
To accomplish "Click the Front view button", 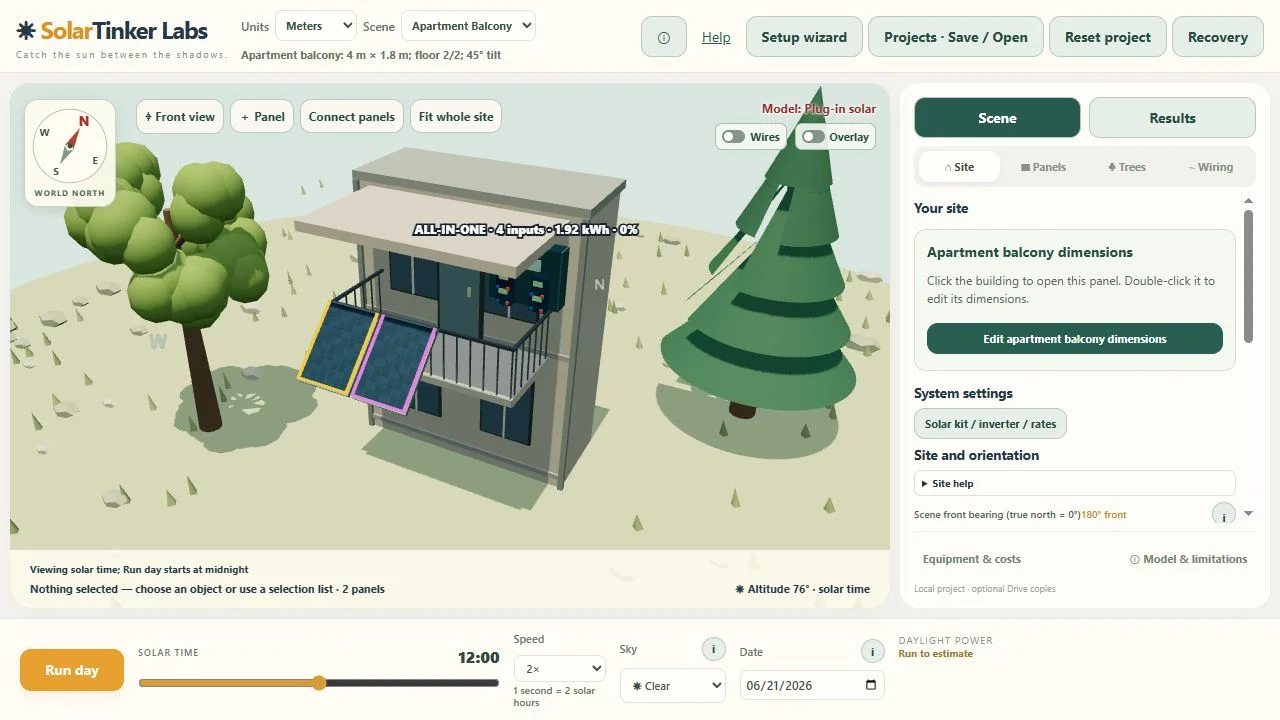I will [180, 117].
